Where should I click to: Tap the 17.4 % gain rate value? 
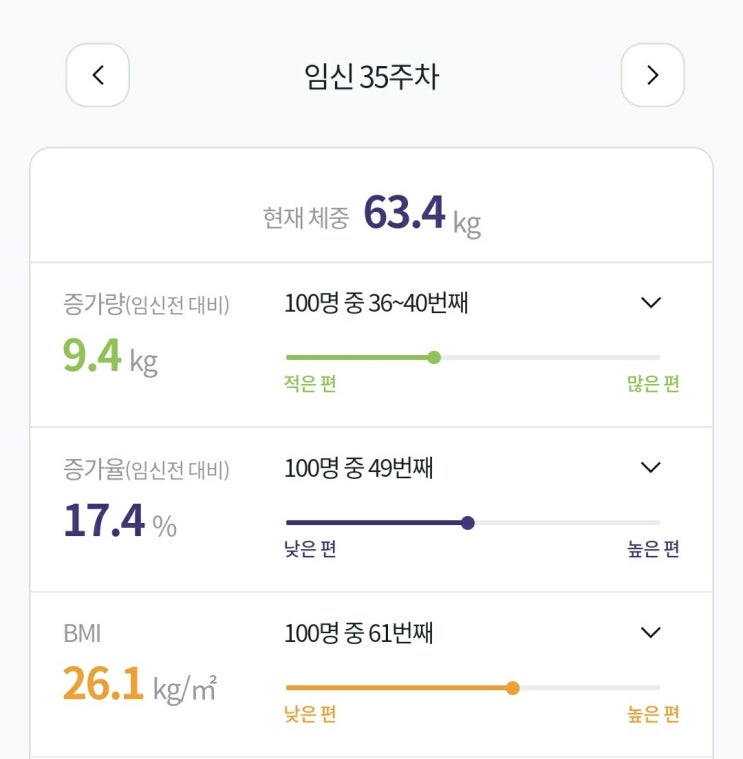click(x=120, y=521)
